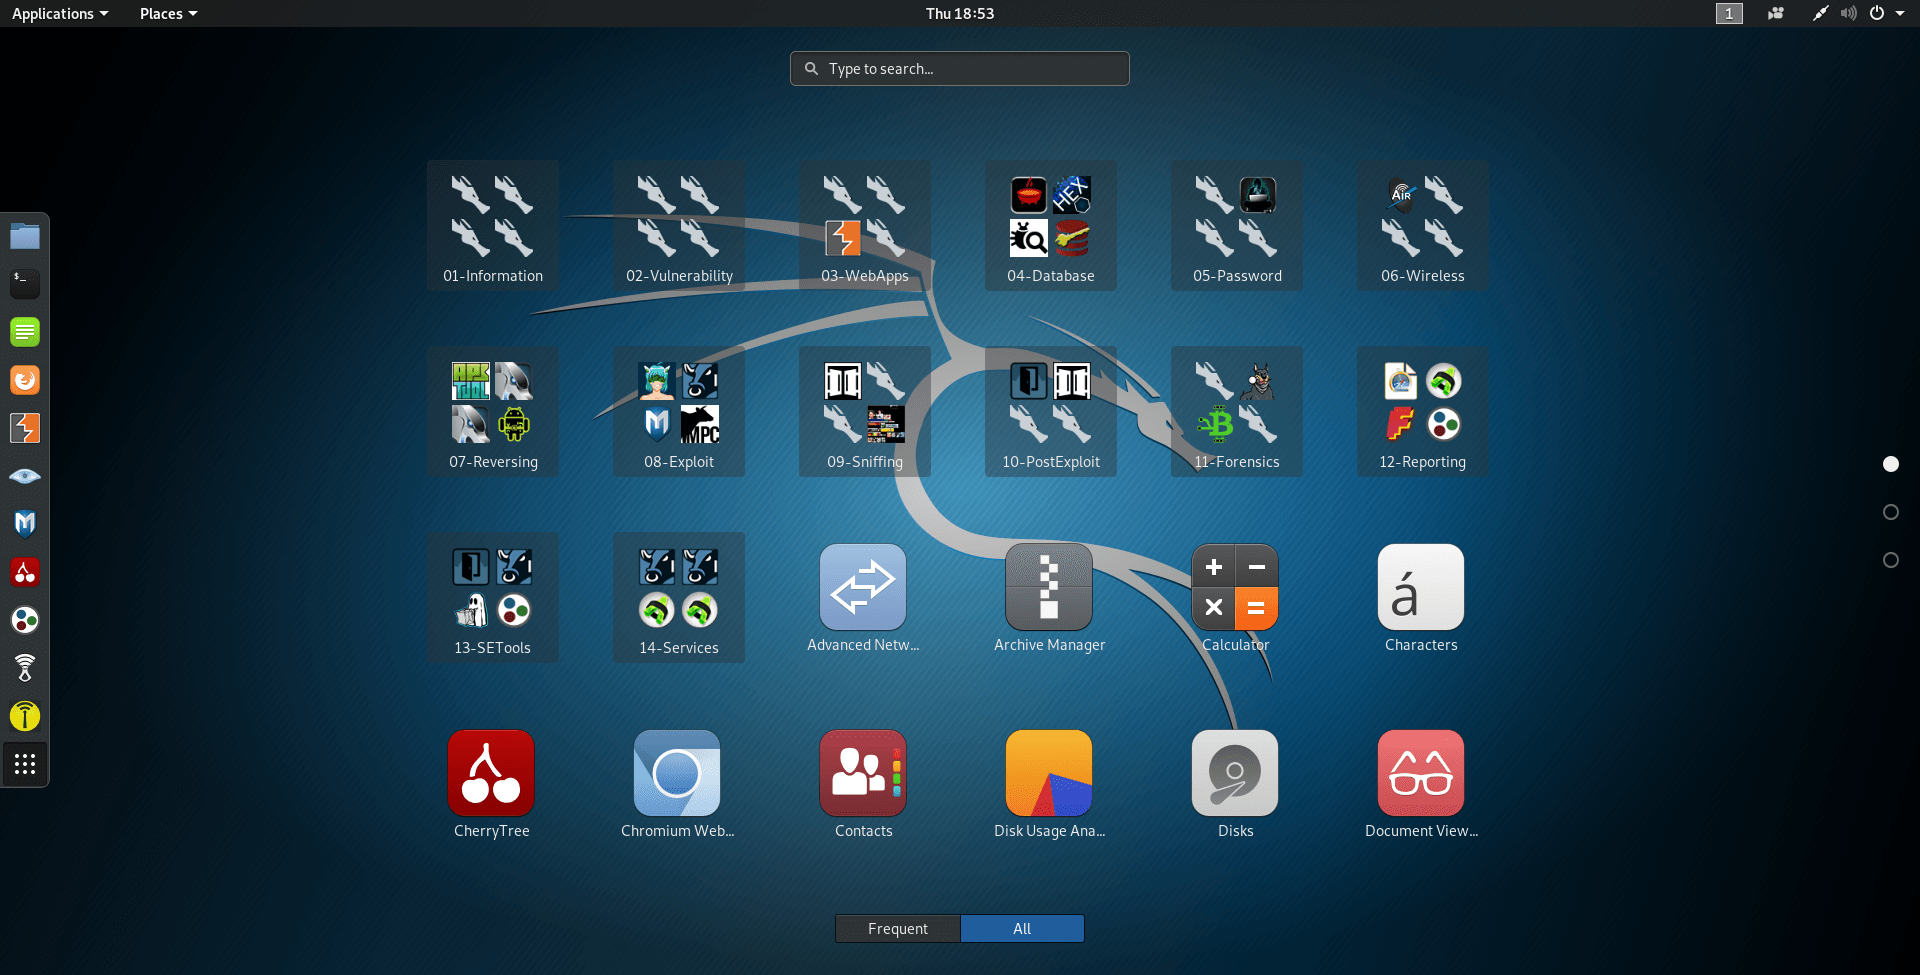Screen dimensions: 1920x975
Task: Open the 14-Services app folder
Action: [679, 598]
